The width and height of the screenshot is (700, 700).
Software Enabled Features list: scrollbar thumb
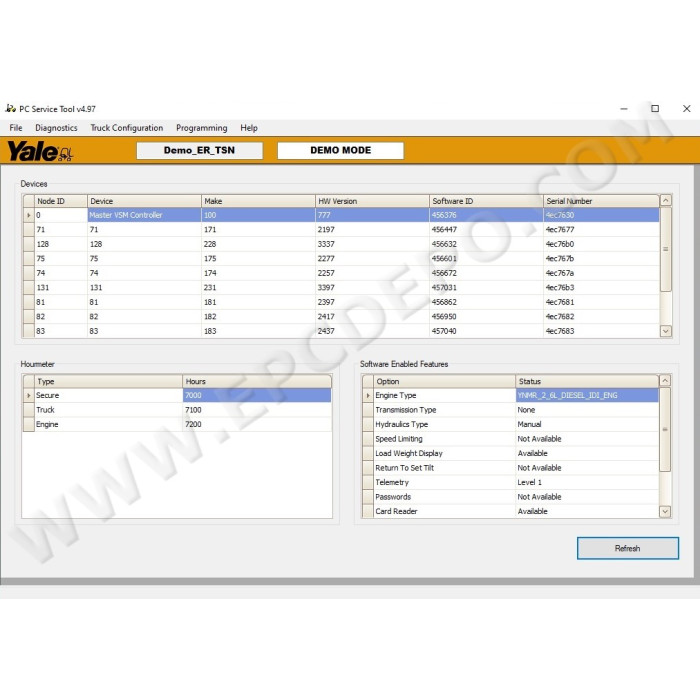665,429
